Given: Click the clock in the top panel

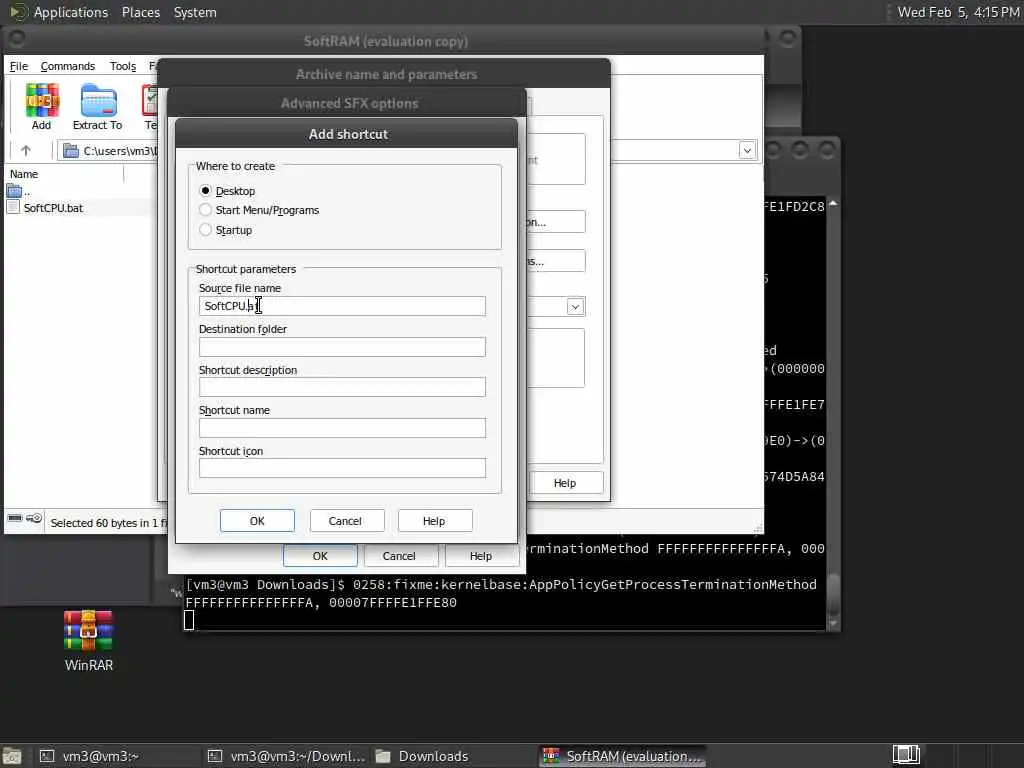Looking at the screenshot, I should pos(958,12).
